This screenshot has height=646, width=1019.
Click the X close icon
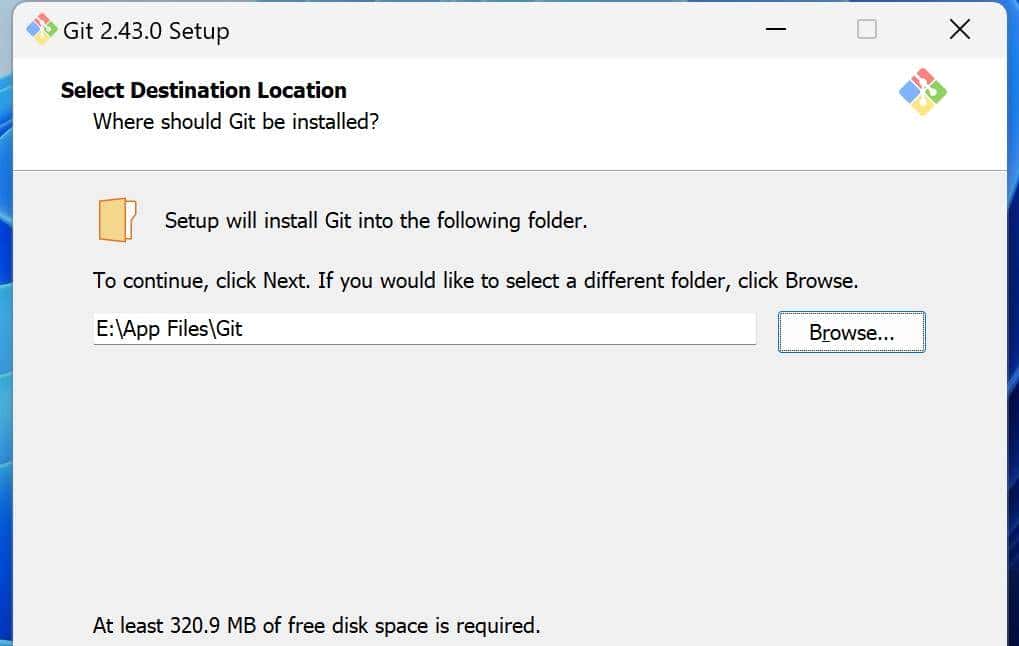(957, 29)
